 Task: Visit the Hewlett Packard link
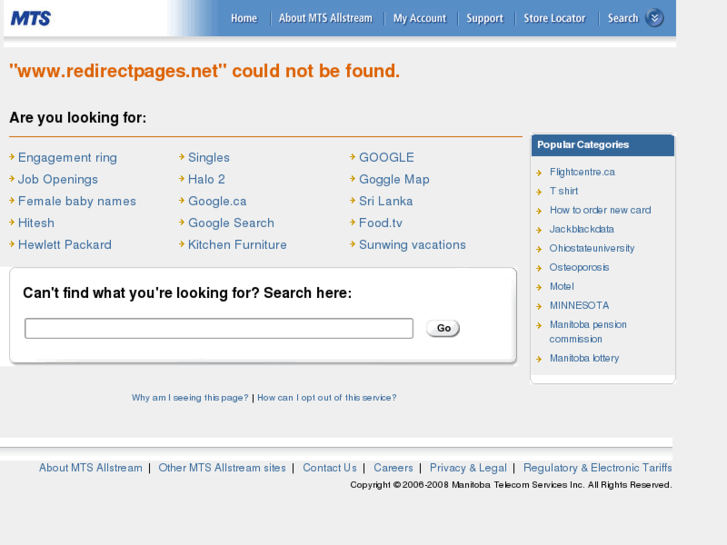(65, 245)
